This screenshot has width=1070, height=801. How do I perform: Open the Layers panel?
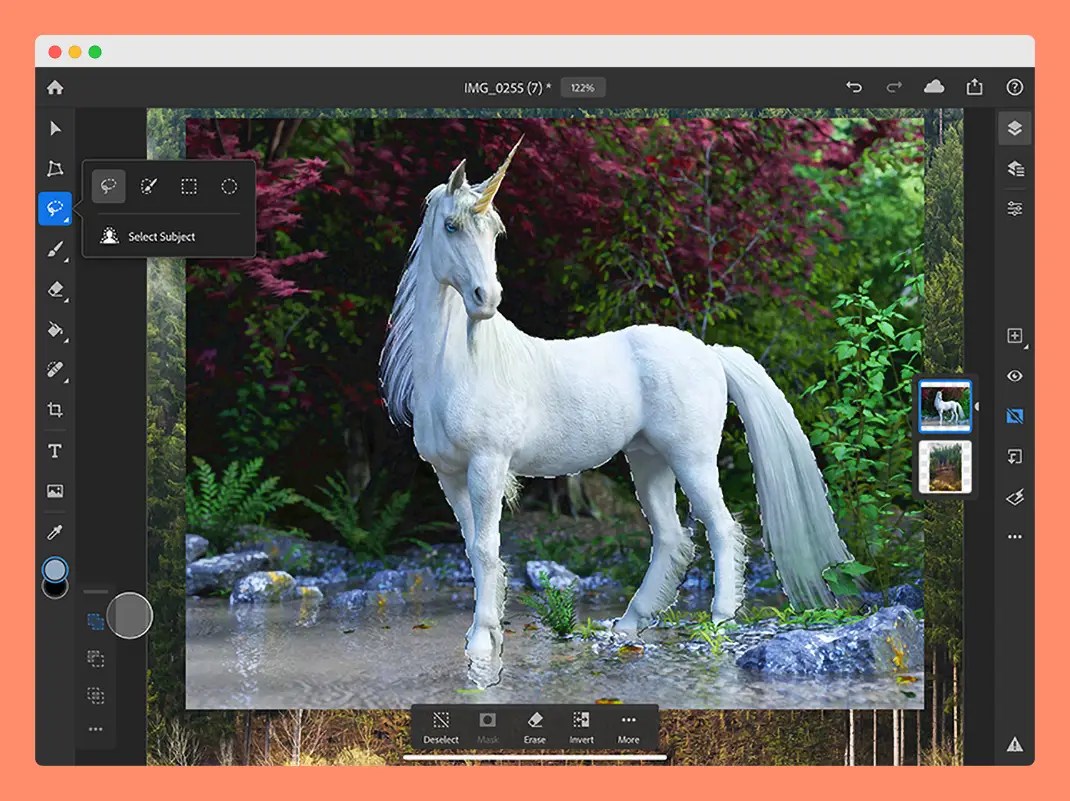point(1015,128)
